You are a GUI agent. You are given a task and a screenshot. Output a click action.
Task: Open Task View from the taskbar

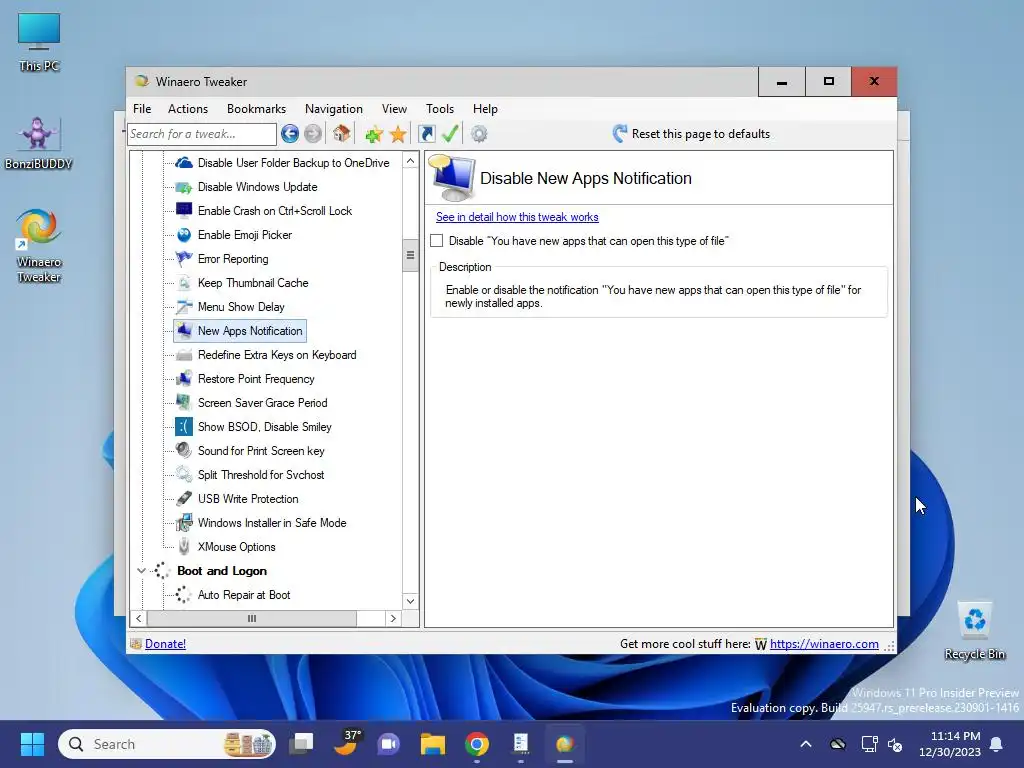[x=302, y=744]
